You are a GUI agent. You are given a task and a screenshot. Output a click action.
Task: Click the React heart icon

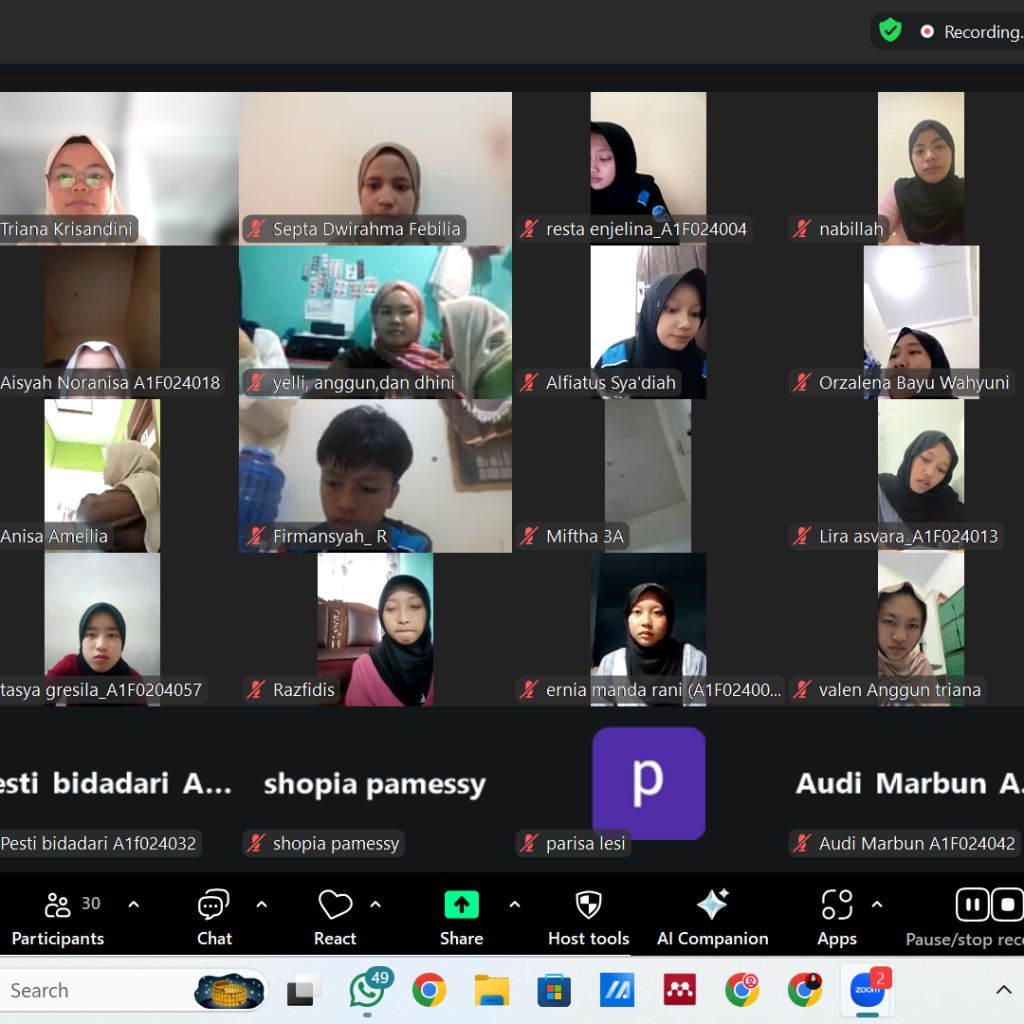335,918
